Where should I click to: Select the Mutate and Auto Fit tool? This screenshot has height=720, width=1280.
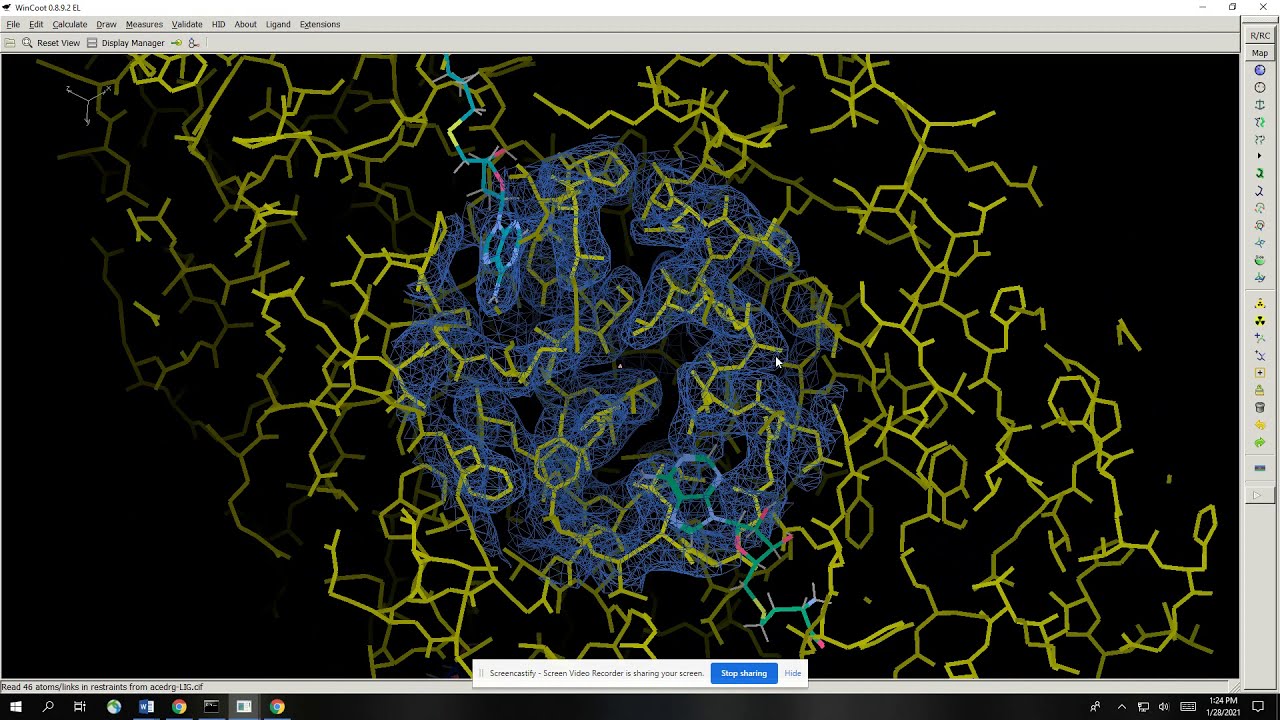pyautogui.click(x=1260, y=304)
